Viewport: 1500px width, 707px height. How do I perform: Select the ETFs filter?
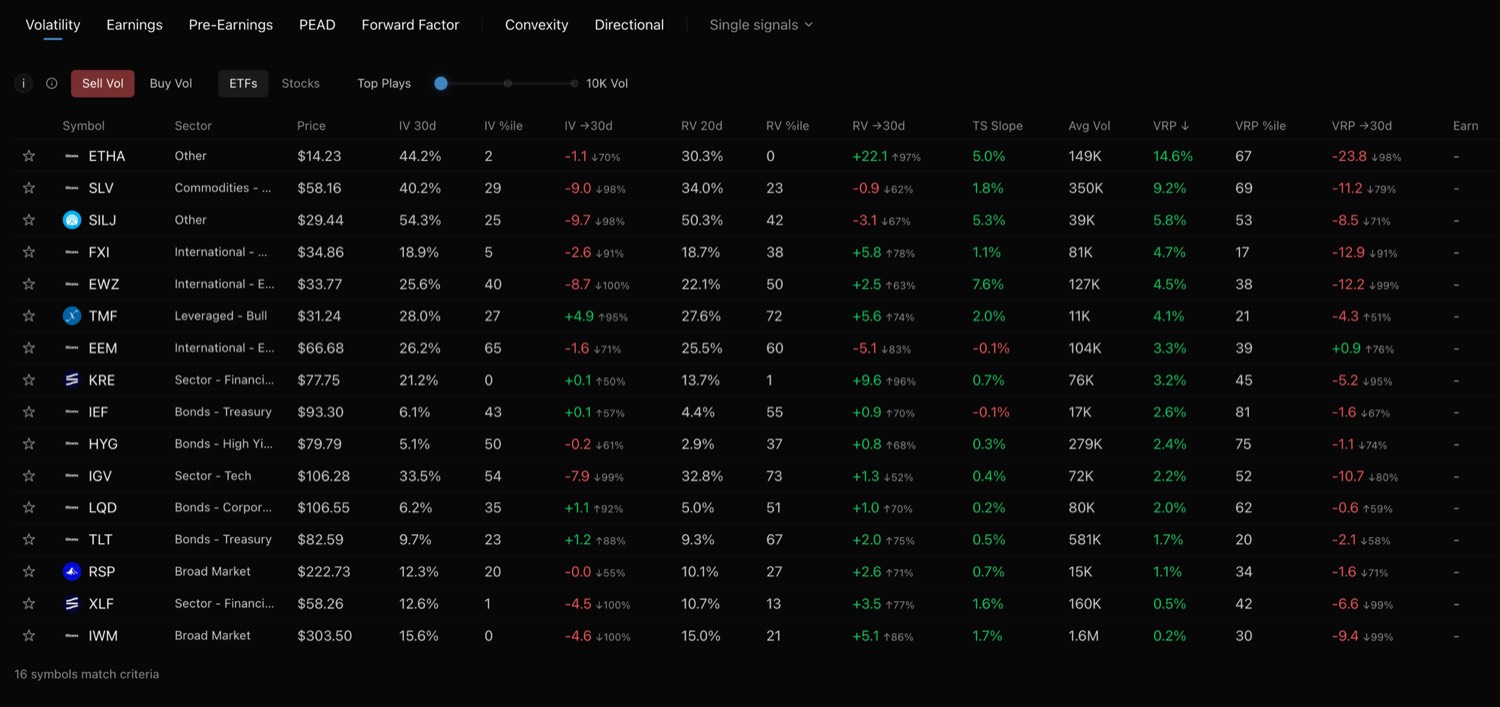(243, 84)
